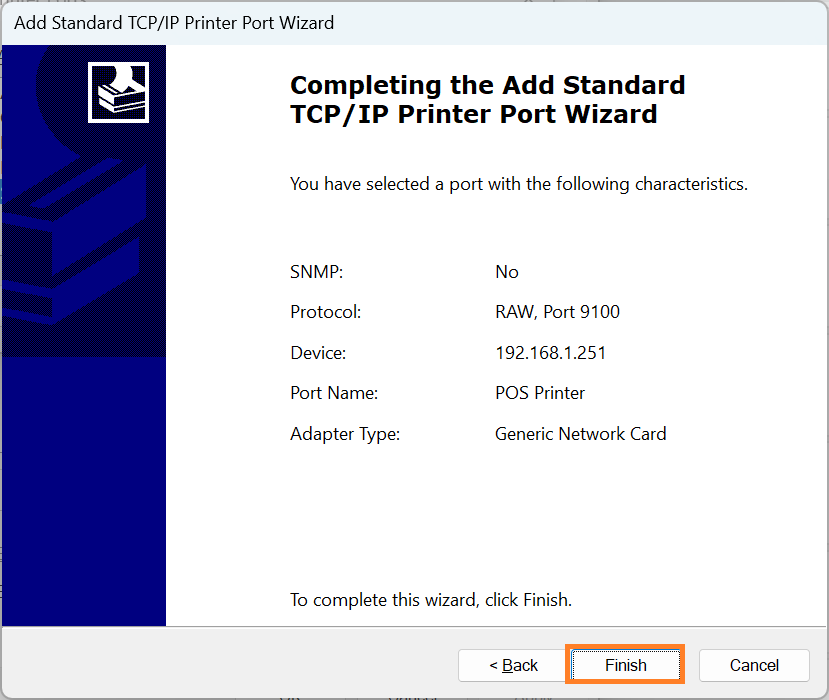This screenshot has width=829, height=700.
Task: Click the selected port characteristics sentence
Action: [x=518, y=184]
